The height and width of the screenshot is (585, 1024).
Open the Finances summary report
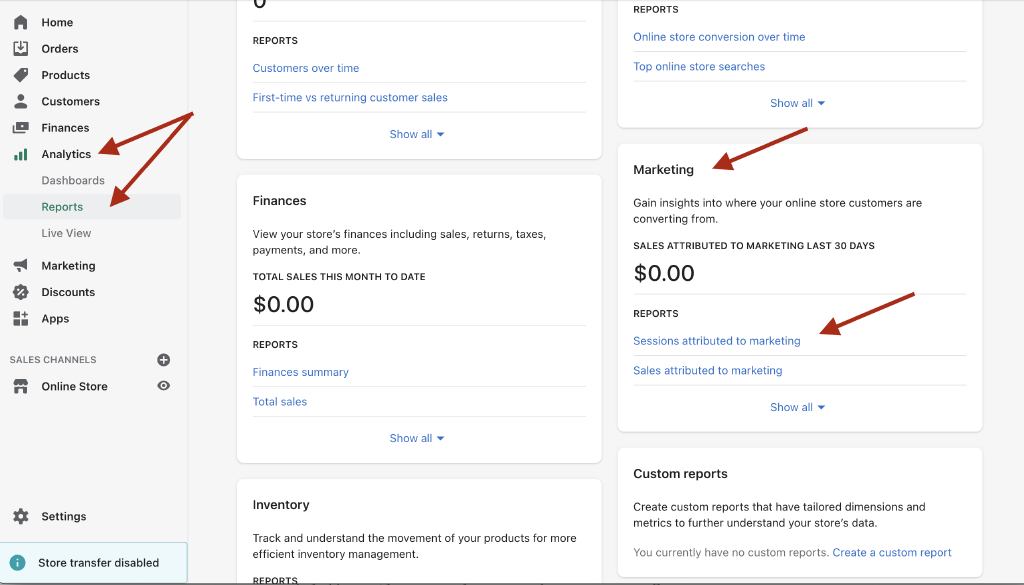tap(301, 371)
